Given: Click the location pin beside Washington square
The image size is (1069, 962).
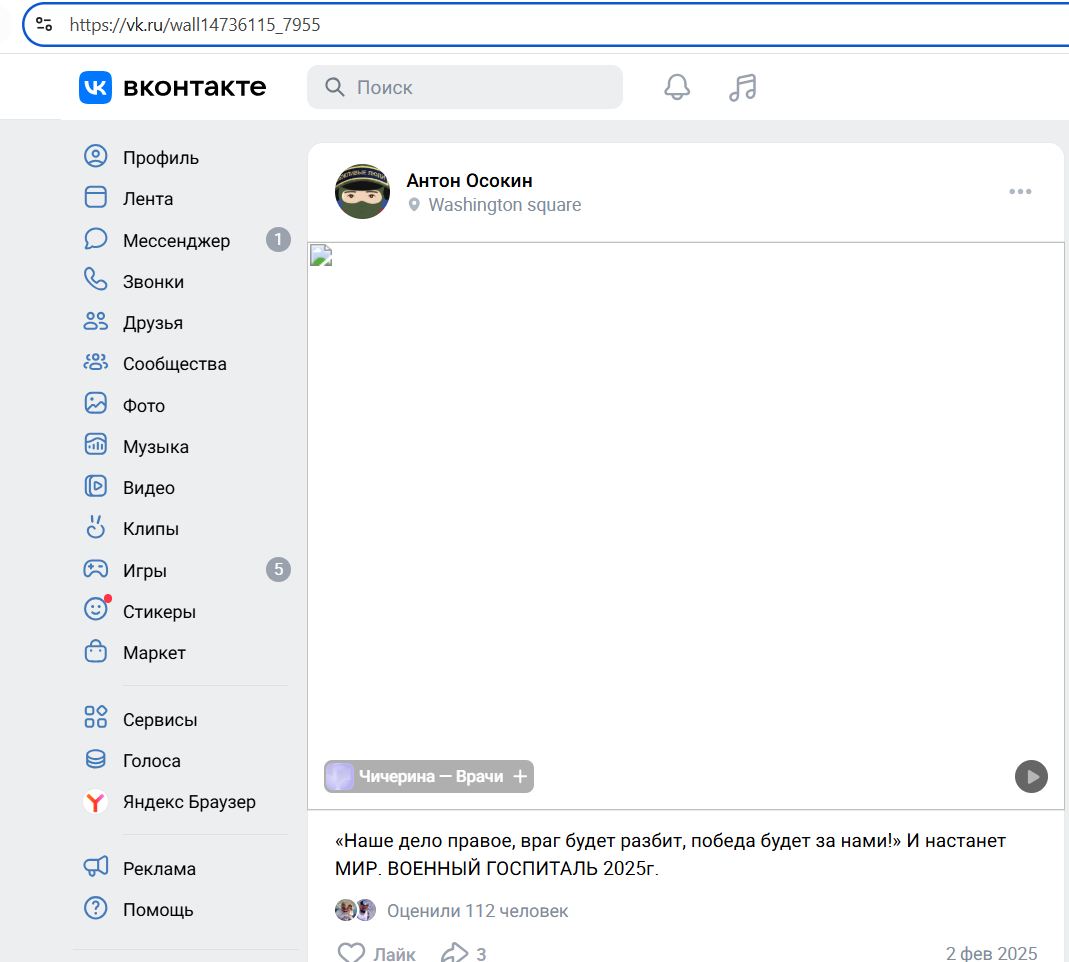Looking at the screenshot, I should click(414, 205).
